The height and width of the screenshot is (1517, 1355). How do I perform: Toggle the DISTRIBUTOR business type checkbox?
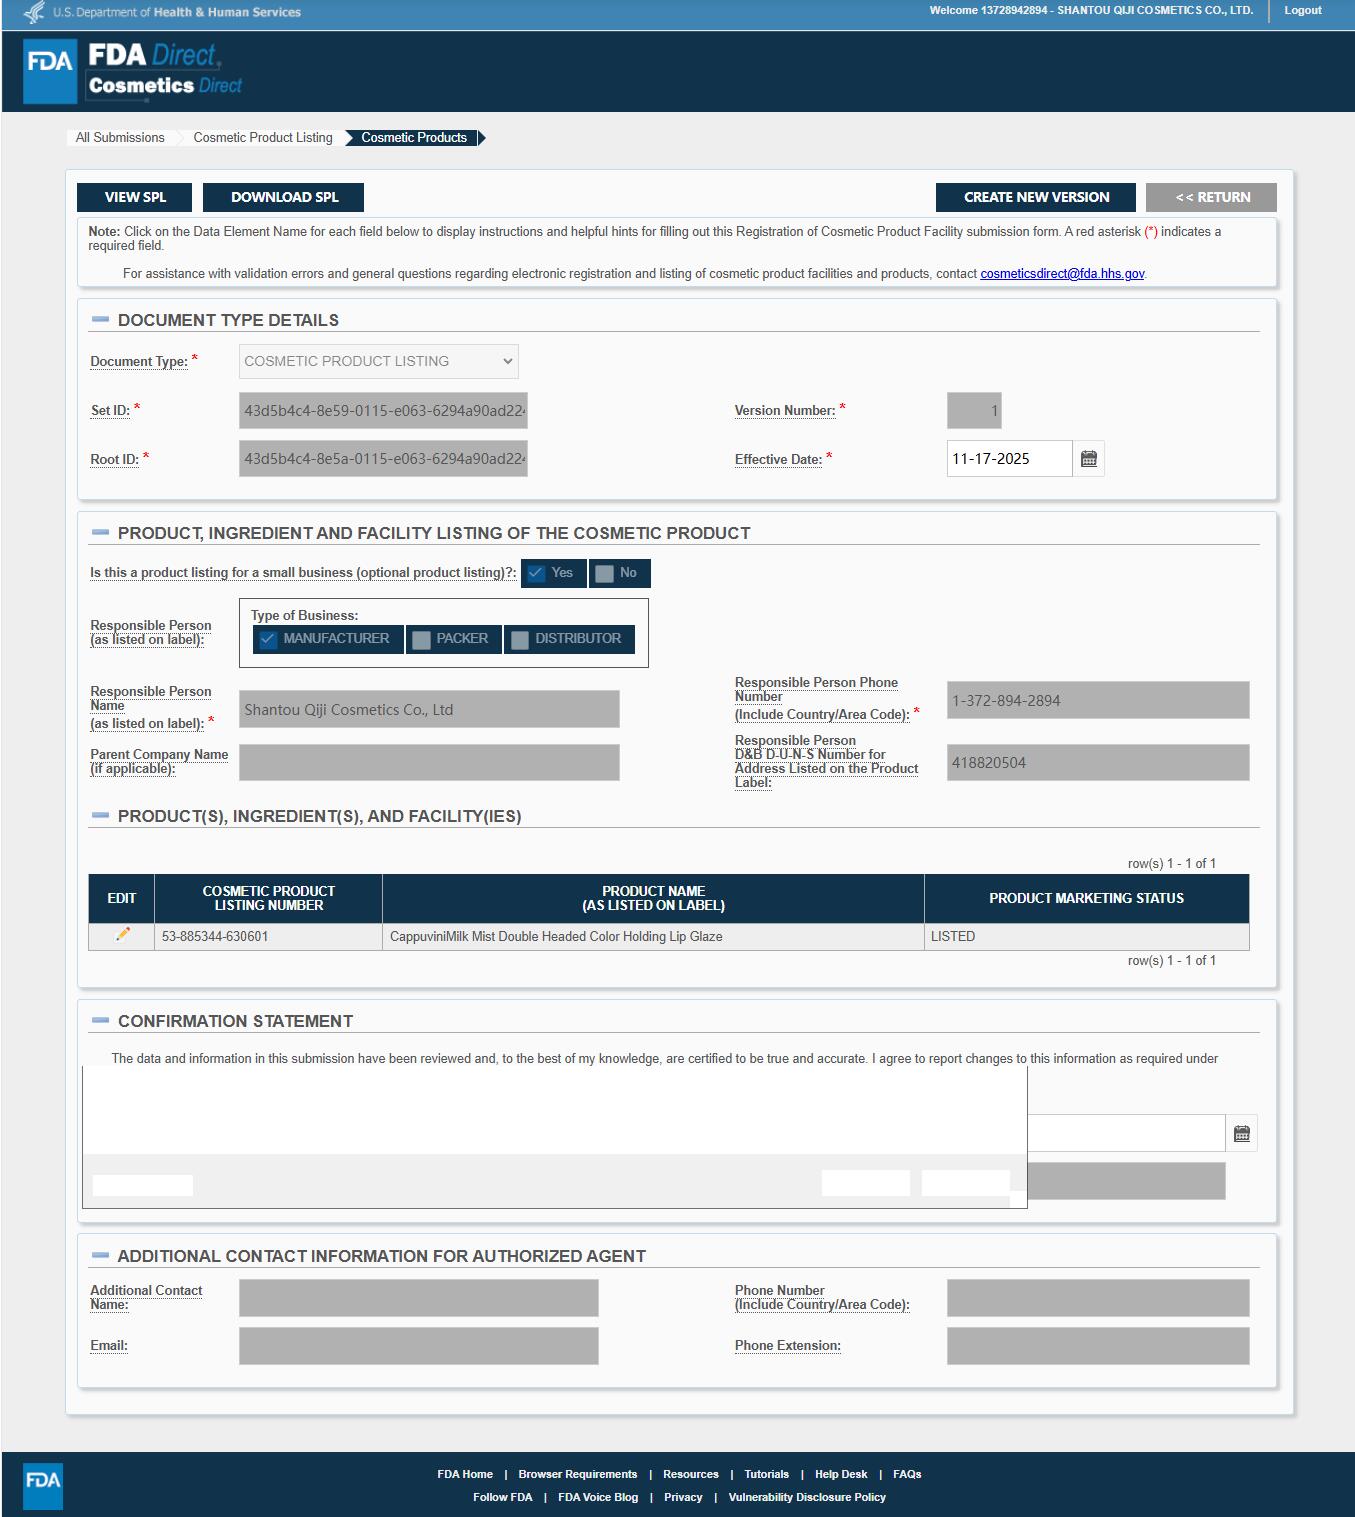[520, 639]
